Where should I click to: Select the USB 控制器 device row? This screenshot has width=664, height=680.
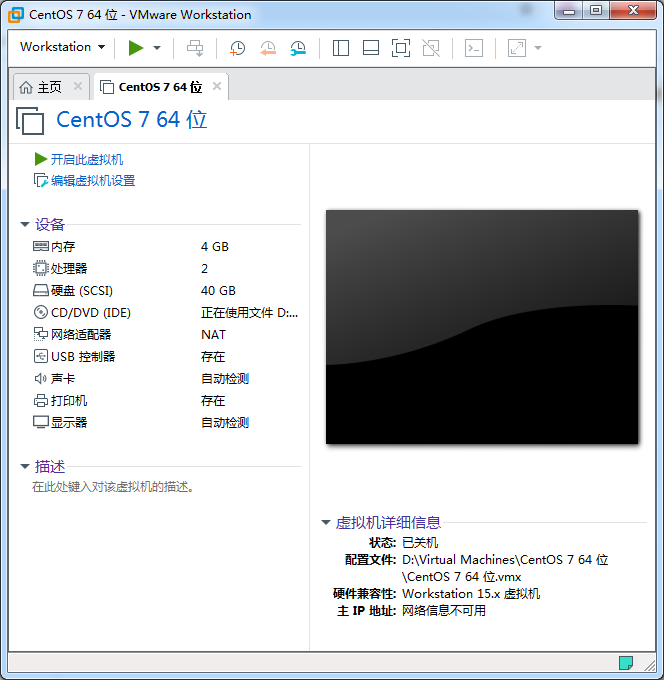coord(165,356)
